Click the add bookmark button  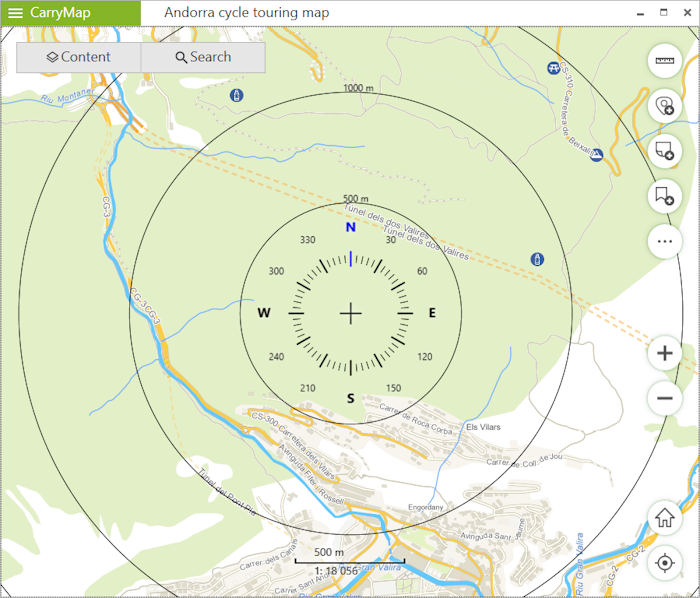pos(664,196)
